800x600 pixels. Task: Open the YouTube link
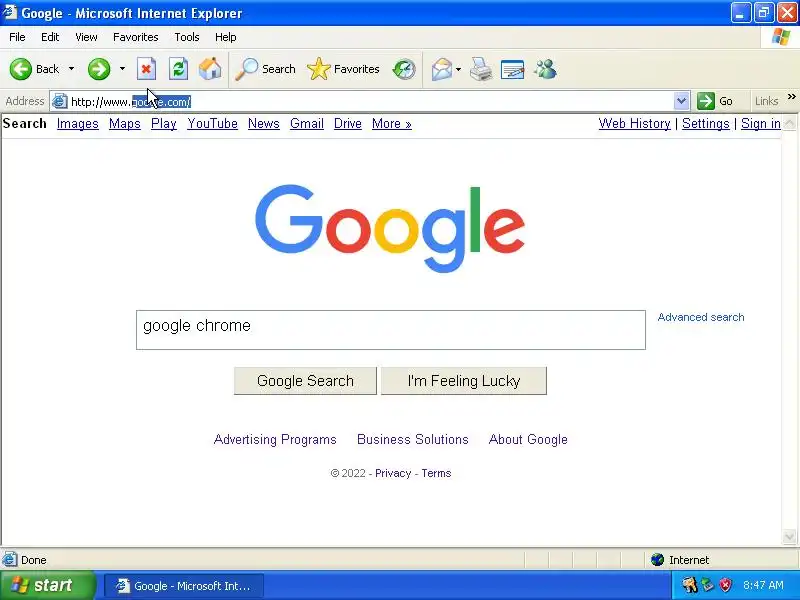click(x=212, y=123)
